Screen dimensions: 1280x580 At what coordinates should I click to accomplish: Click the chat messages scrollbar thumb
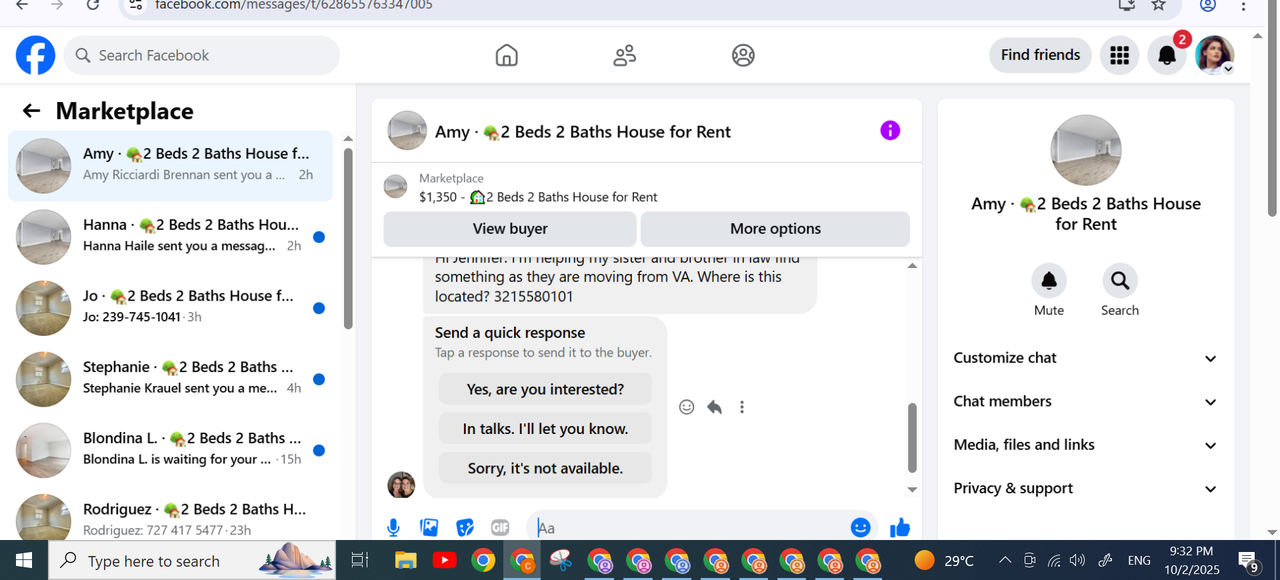coord(912,437)
